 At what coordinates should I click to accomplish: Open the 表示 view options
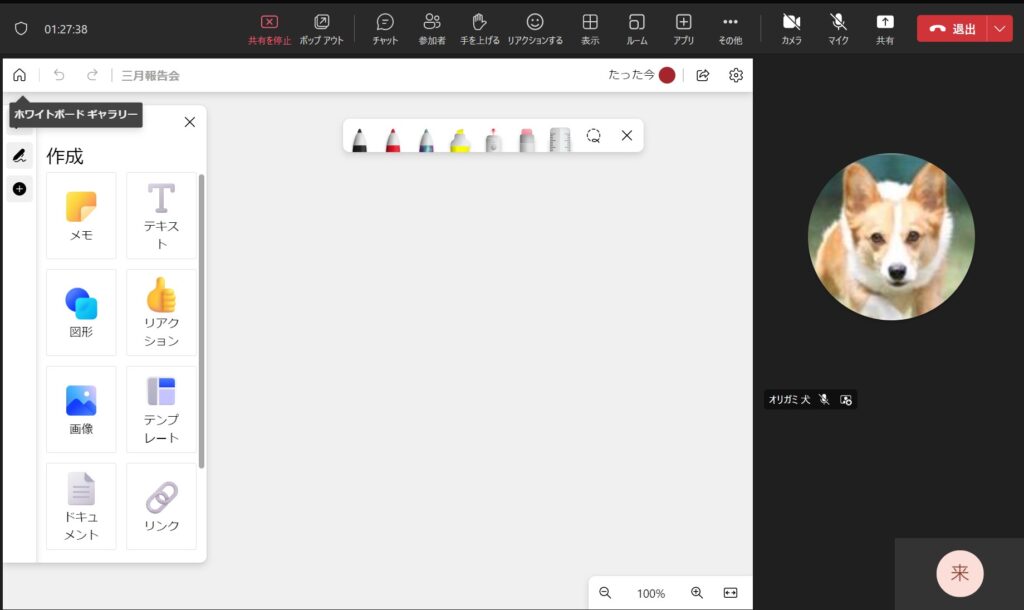[x=590, y=28]
